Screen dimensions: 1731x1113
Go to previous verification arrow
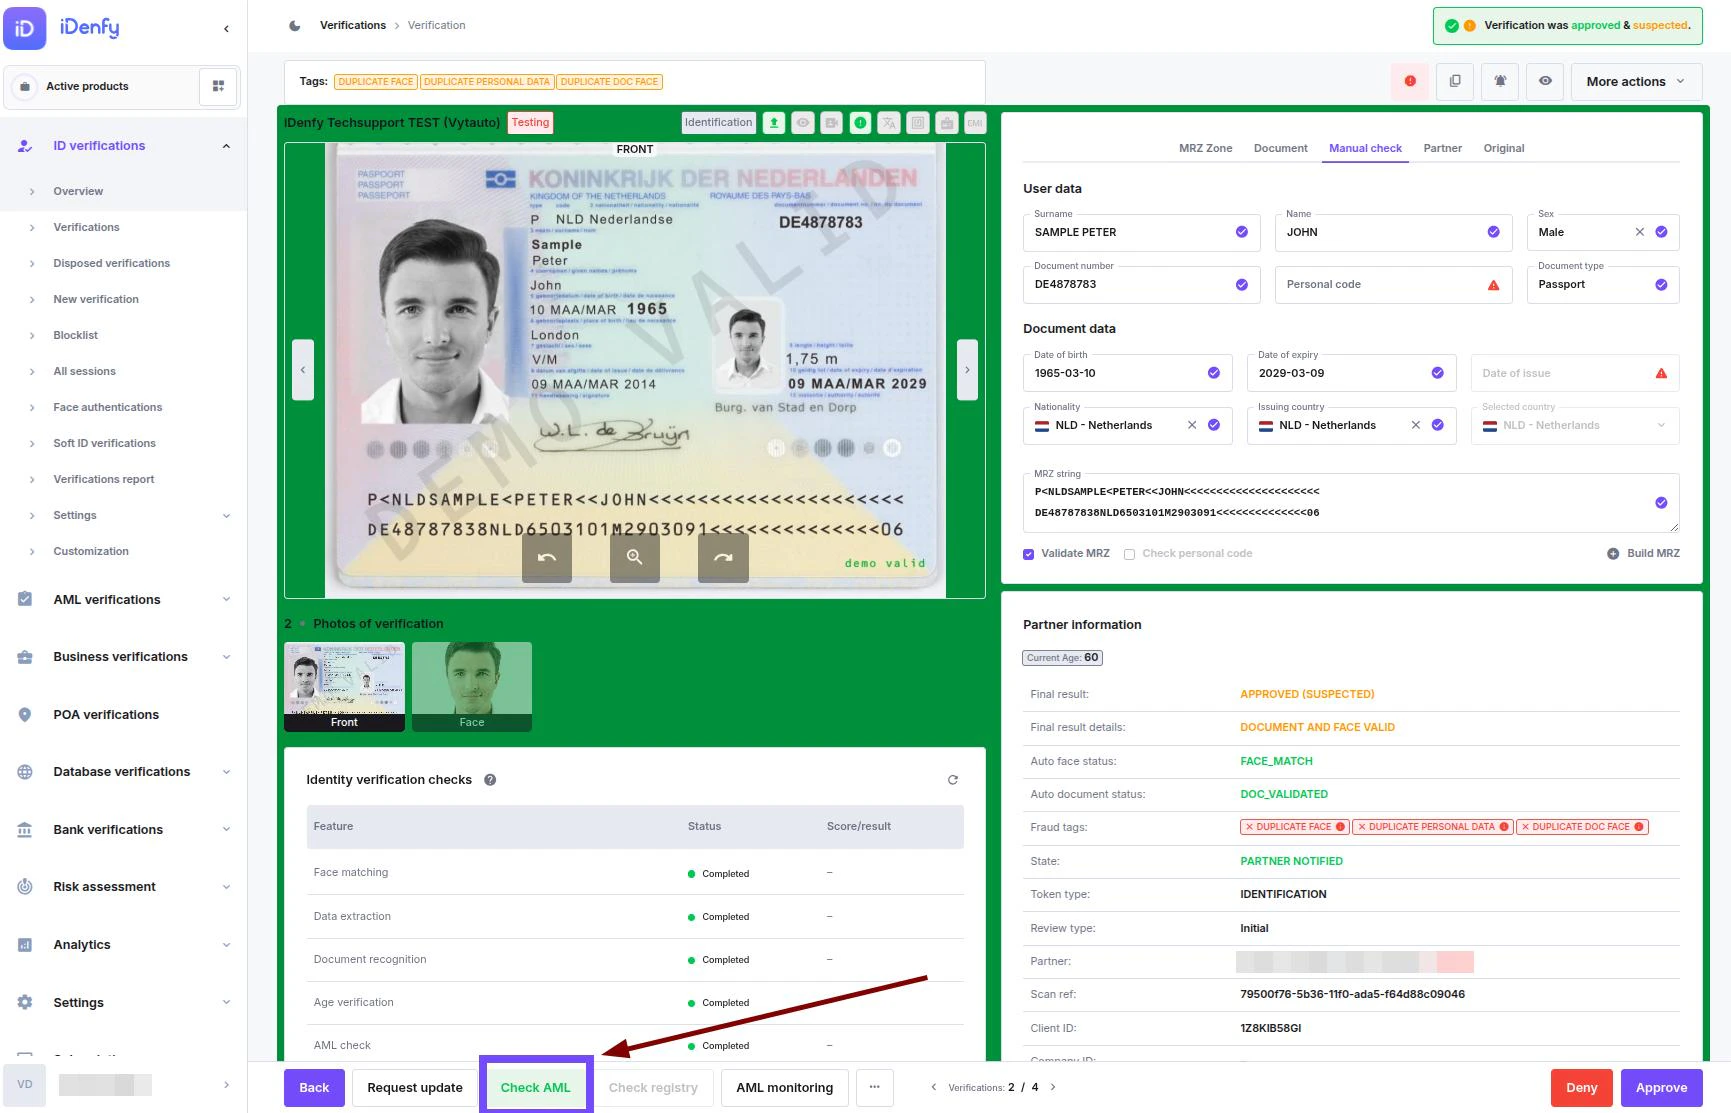[x=934, y=1087]
